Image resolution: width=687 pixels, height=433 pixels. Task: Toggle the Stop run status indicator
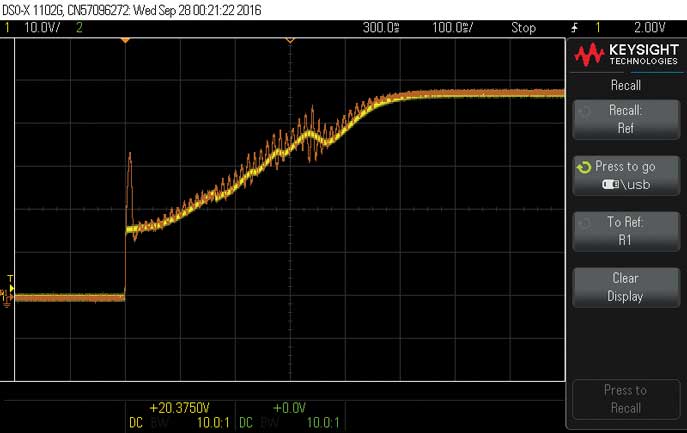[x=523, y=27]
